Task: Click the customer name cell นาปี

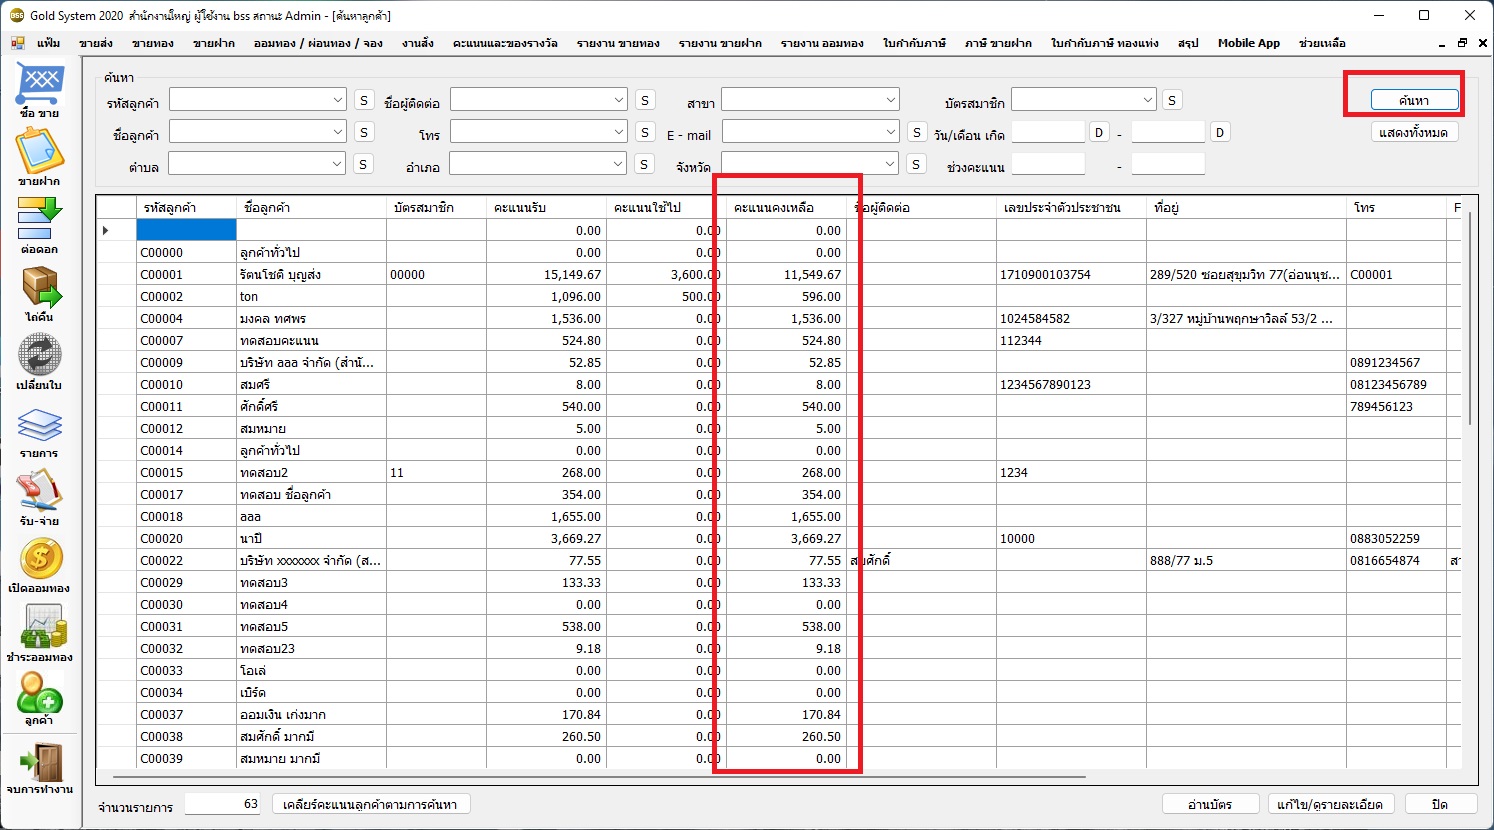Action: pyautogui.click(x=311, y=538)
